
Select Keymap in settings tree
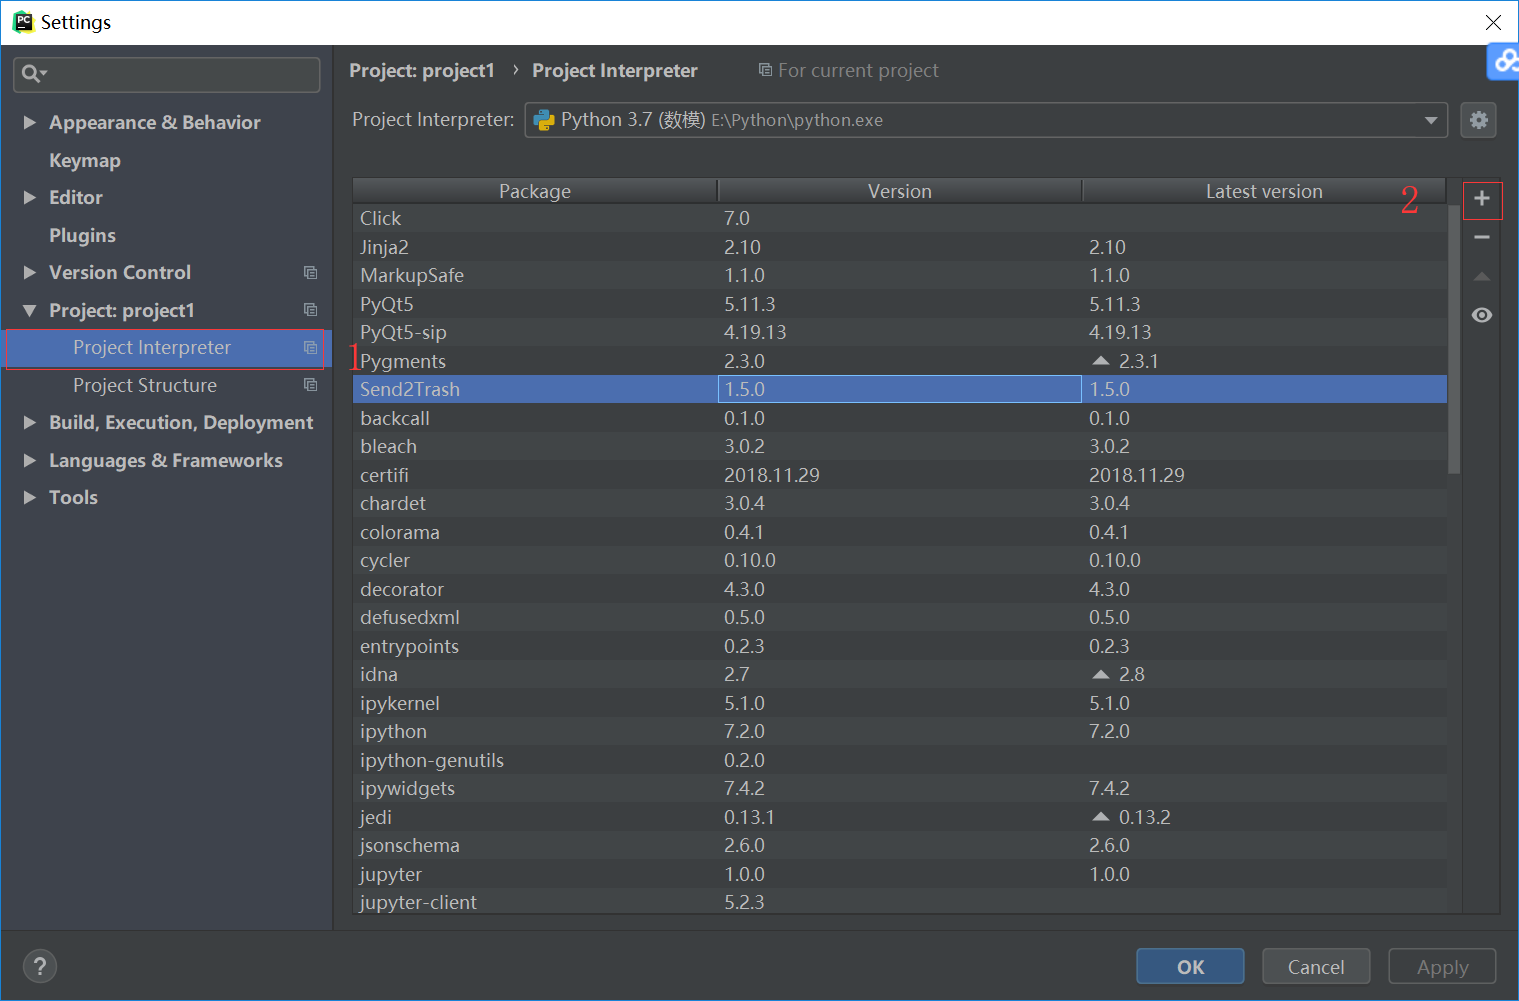coord(85,160)
